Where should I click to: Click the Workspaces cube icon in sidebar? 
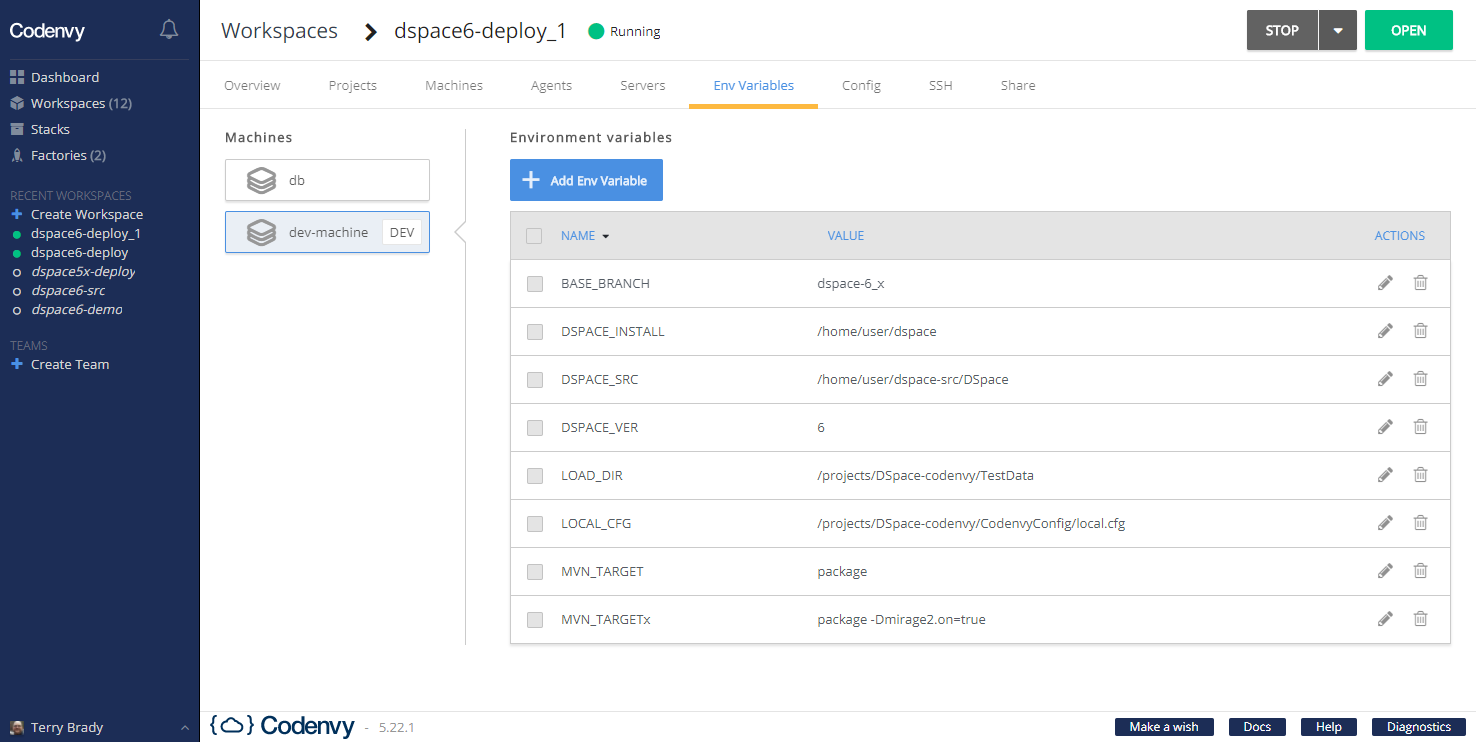17,103
